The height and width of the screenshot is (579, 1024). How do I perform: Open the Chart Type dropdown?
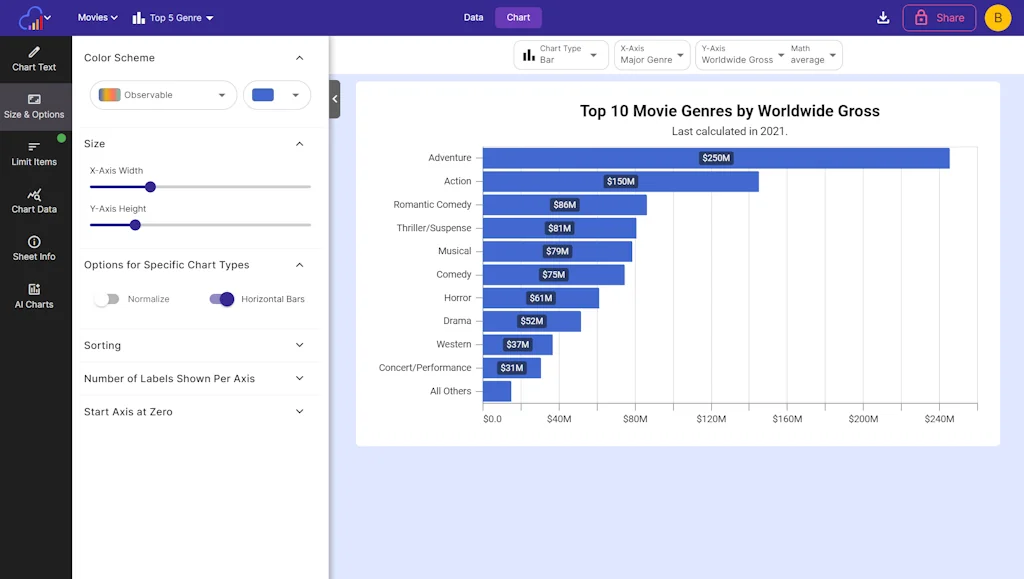(x=560, y=55)
